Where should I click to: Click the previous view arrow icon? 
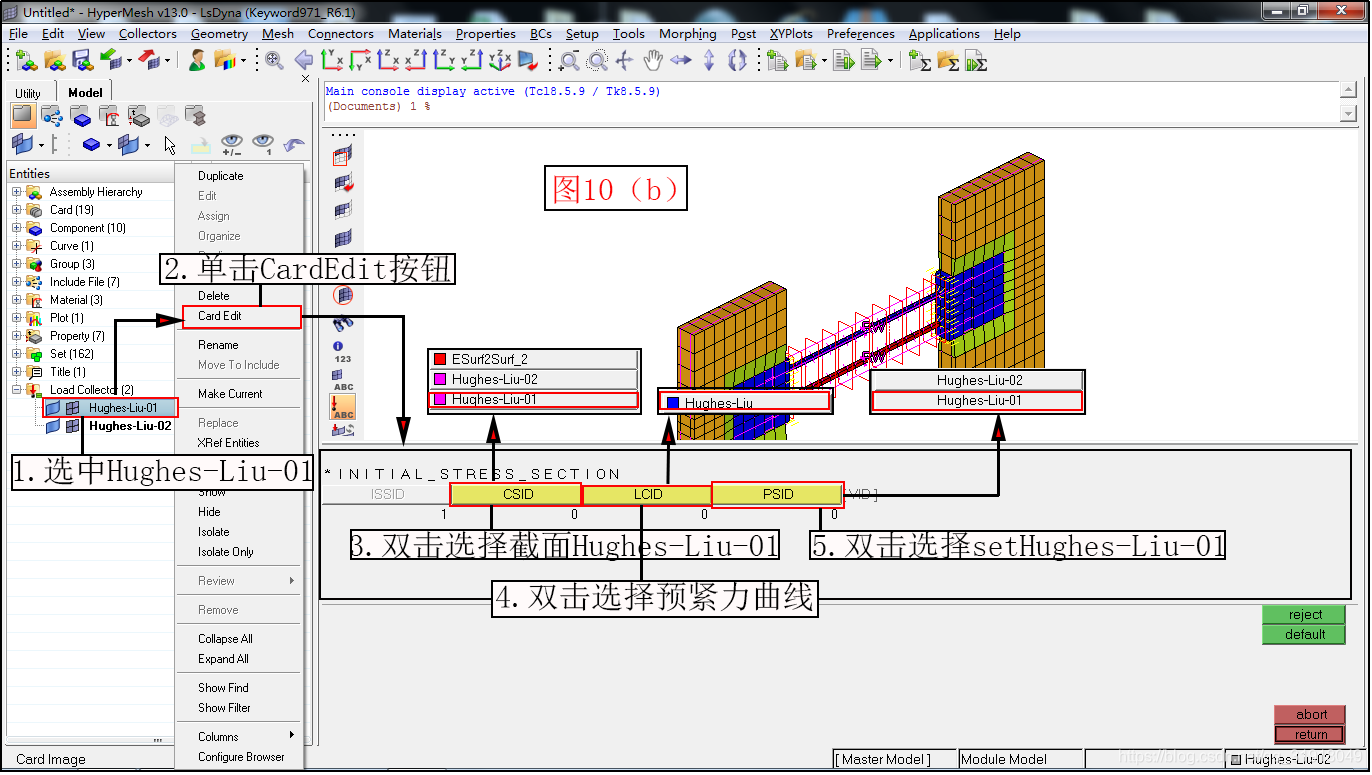click(x=304, y=61)
